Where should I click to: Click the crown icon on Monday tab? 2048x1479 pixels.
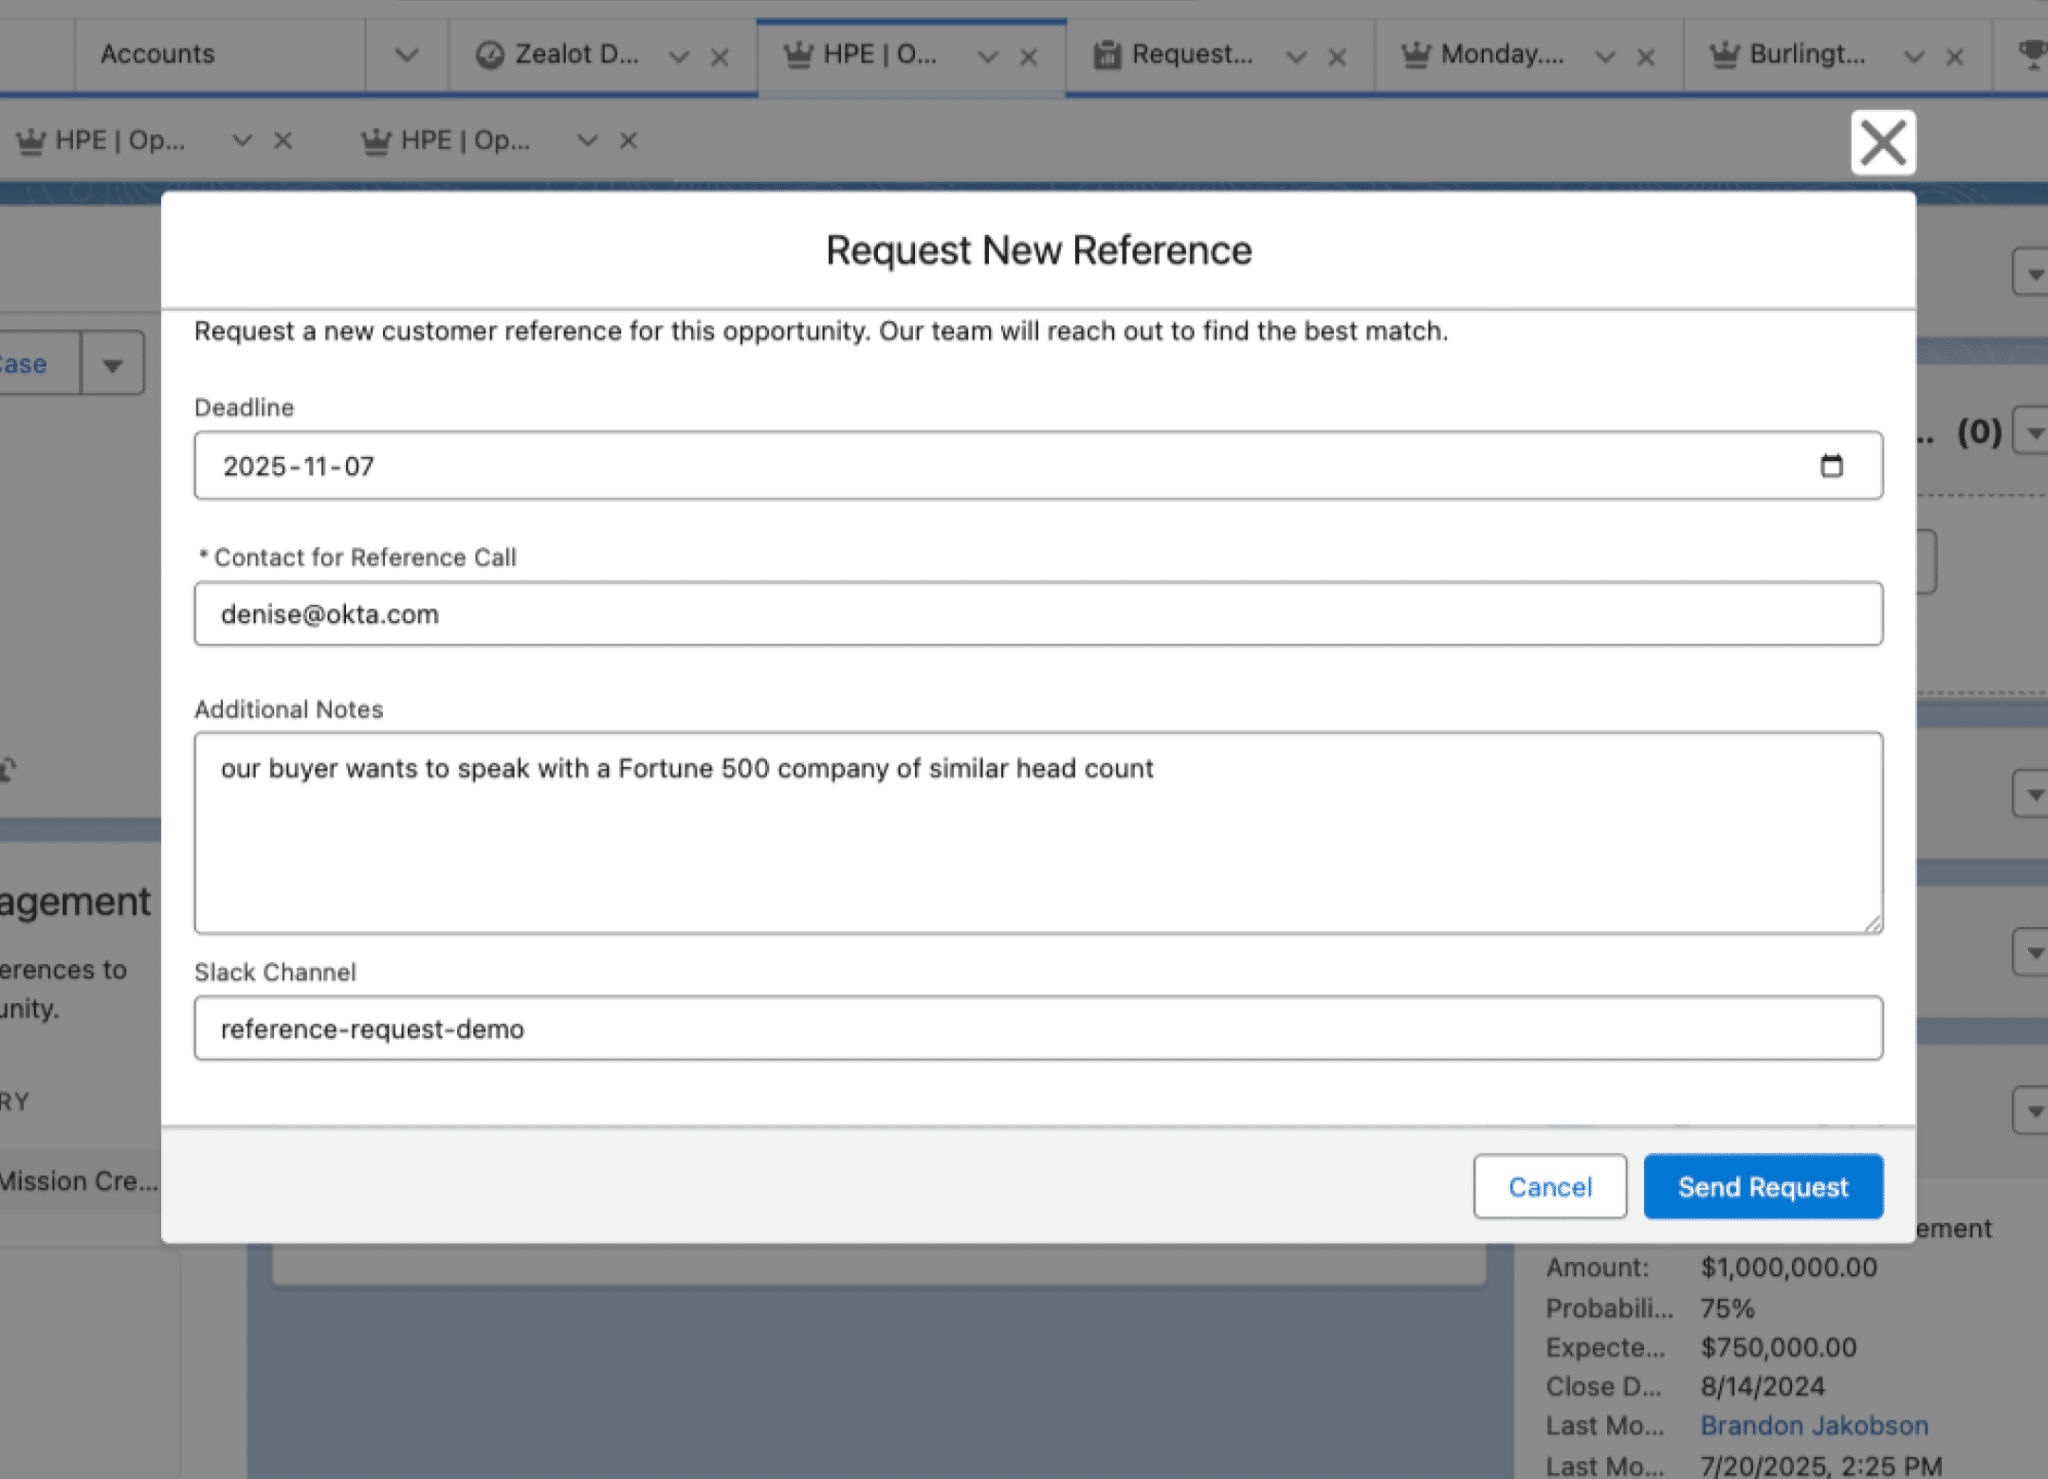tap(1415, 55)
